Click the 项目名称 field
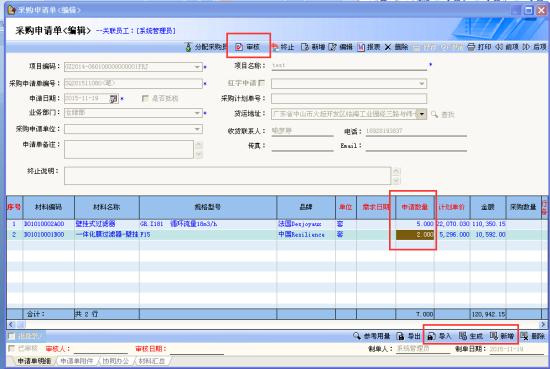The height and width of the screenshot is (369, 550). tap(349, 66)
